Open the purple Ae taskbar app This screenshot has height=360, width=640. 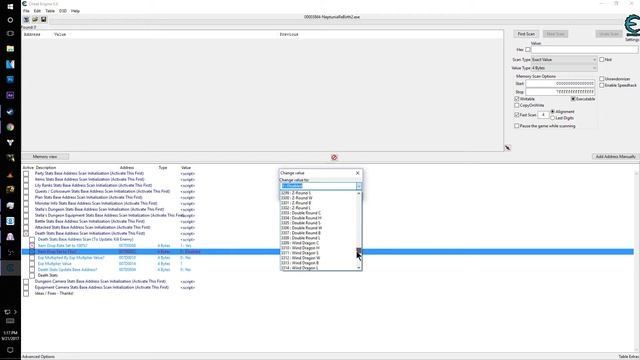pyautogui.click(x=10, y=95)
